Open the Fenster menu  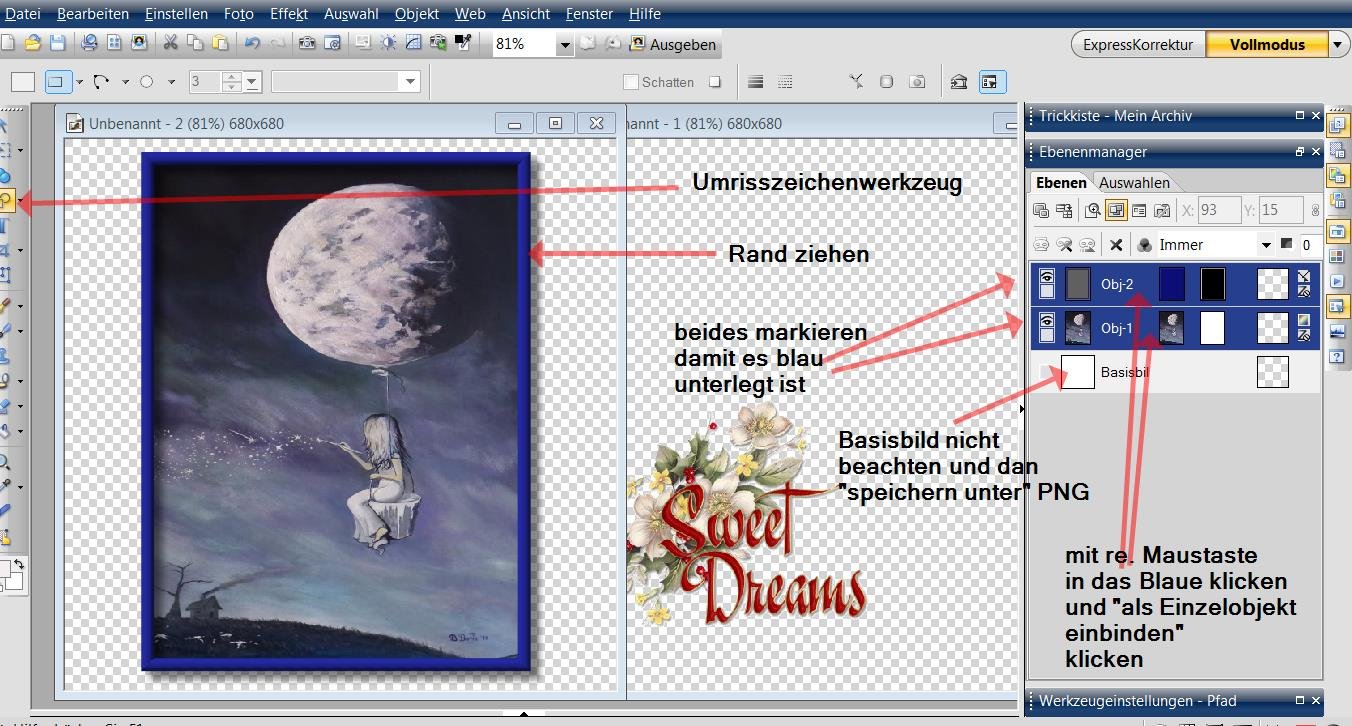pos(590,14)
